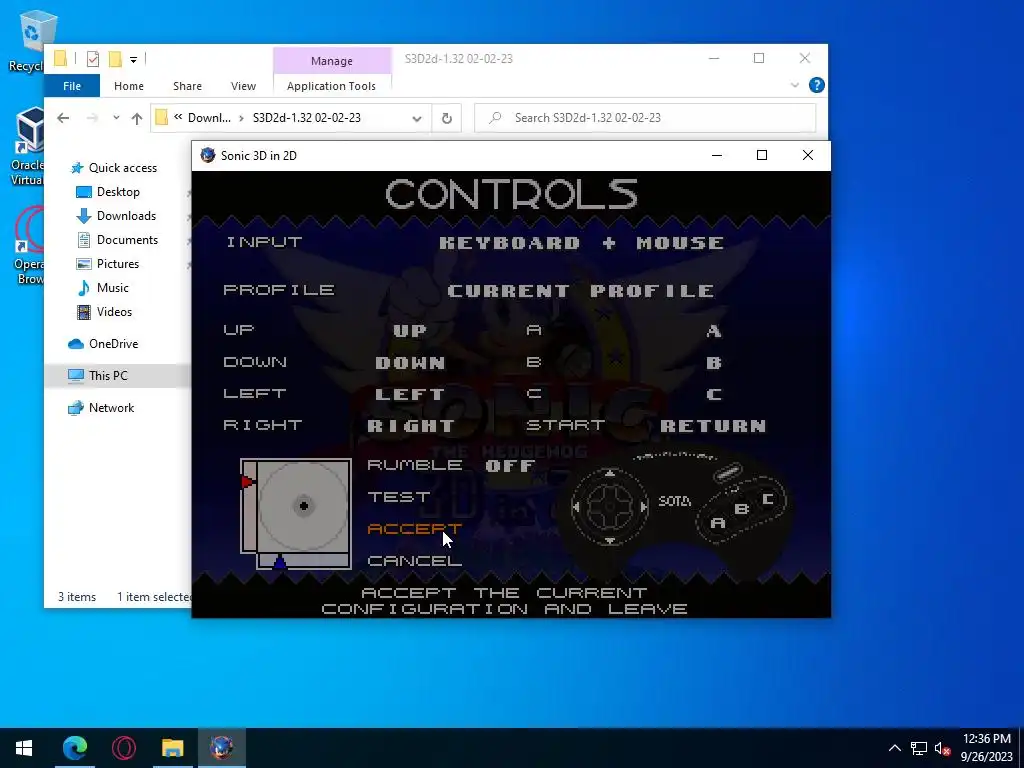The image size is (1024, 768).
Task: Switch to File Explorer on taskbar
Action: pyautogui.click(x=172, y=748)
